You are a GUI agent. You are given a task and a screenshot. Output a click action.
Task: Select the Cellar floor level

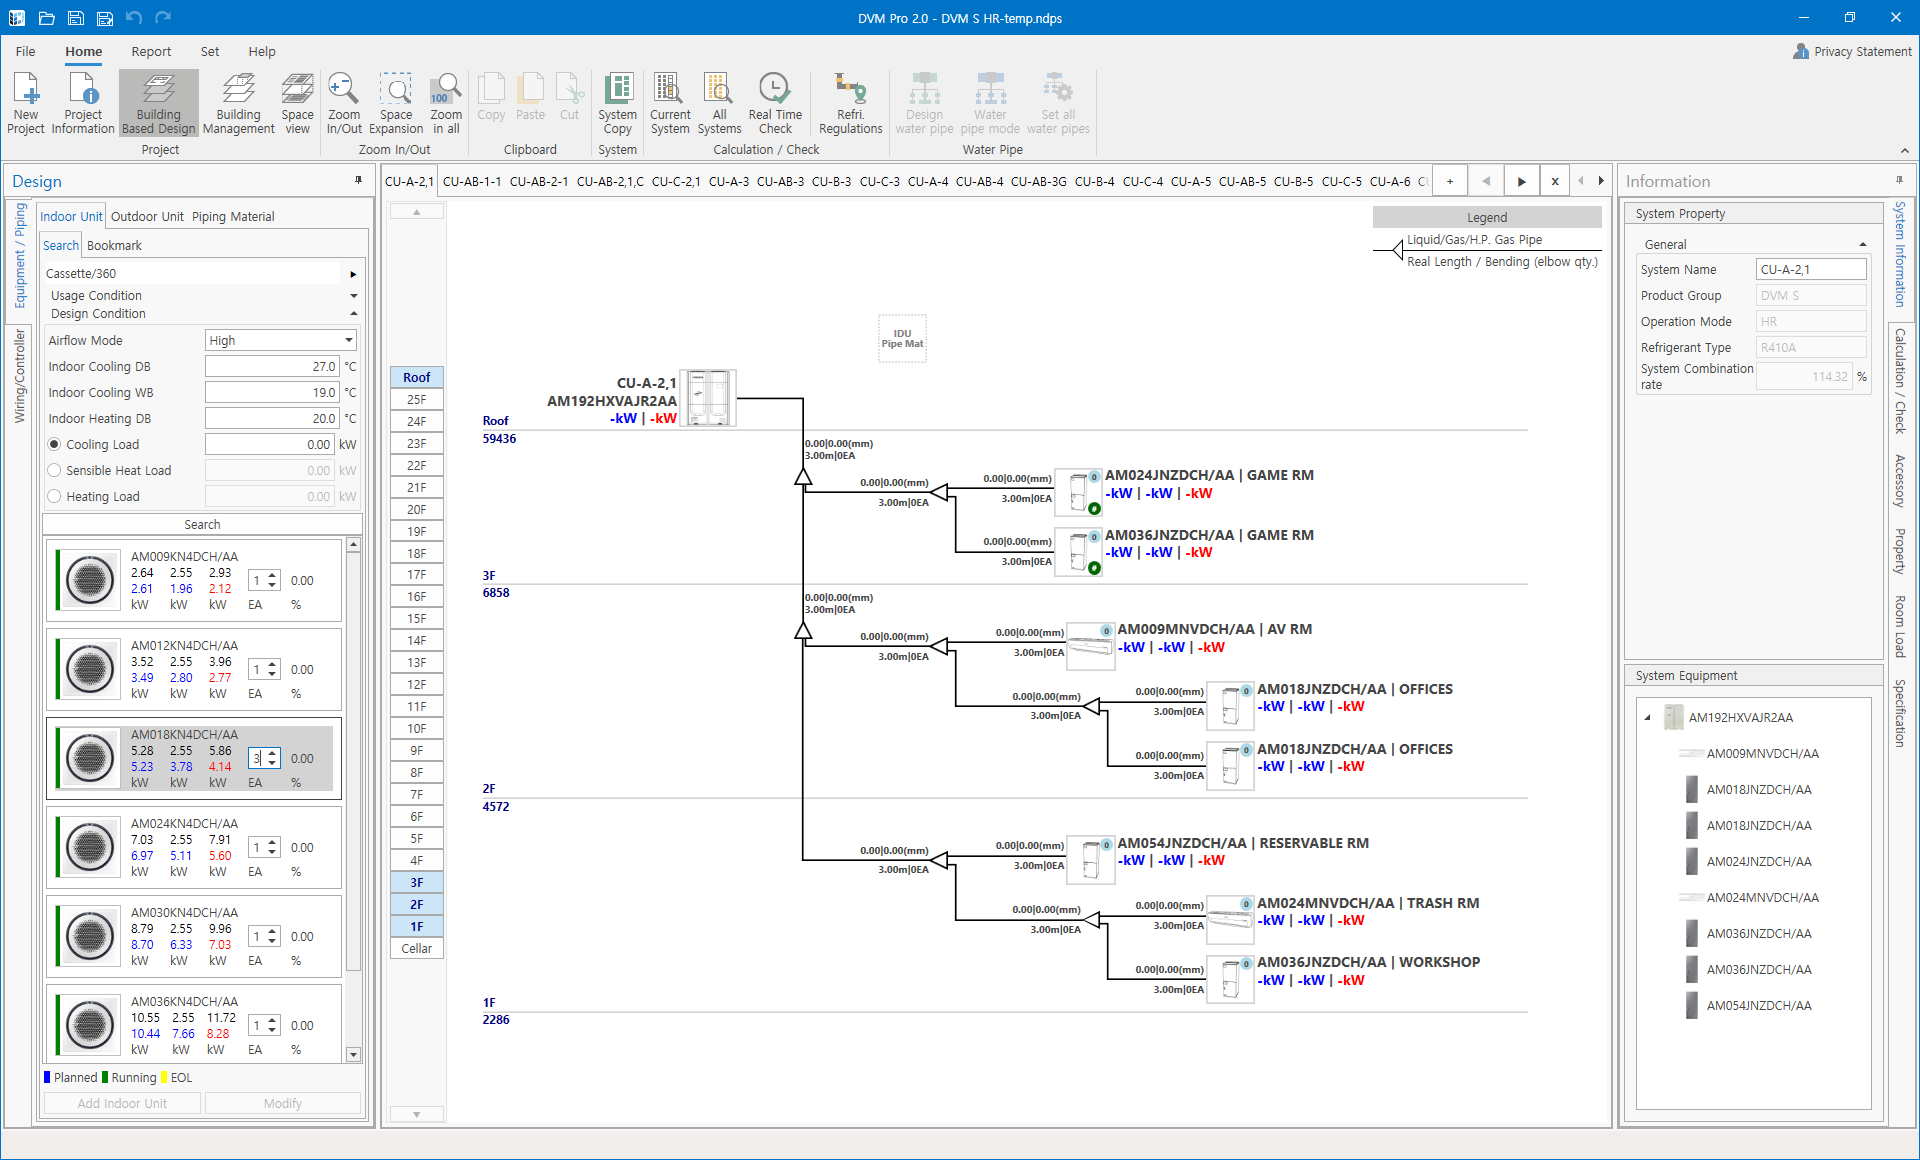pyautogui.click(x=416, y=948)
